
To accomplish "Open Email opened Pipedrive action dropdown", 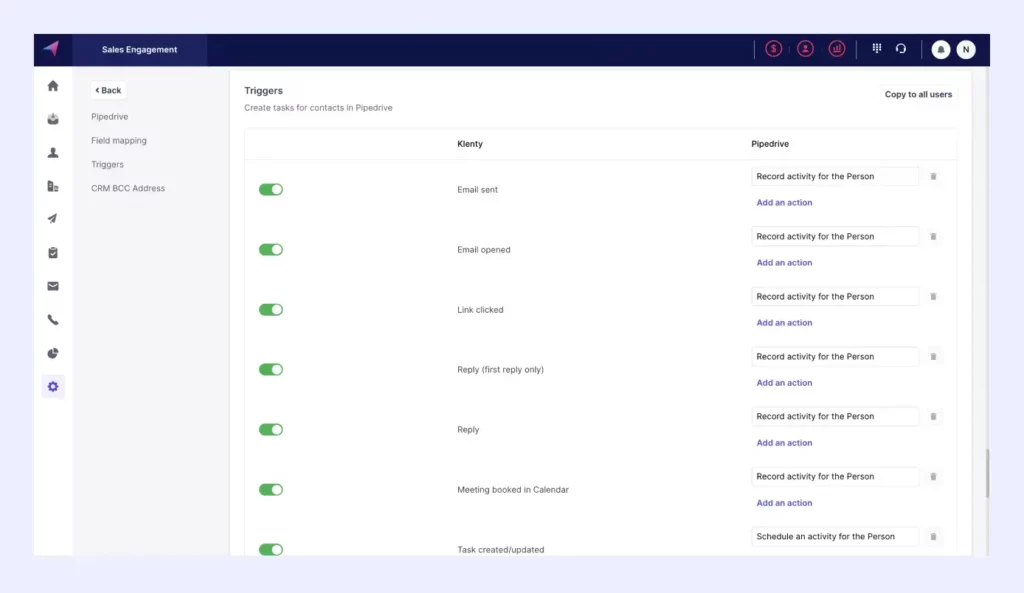I will point(835,236).
